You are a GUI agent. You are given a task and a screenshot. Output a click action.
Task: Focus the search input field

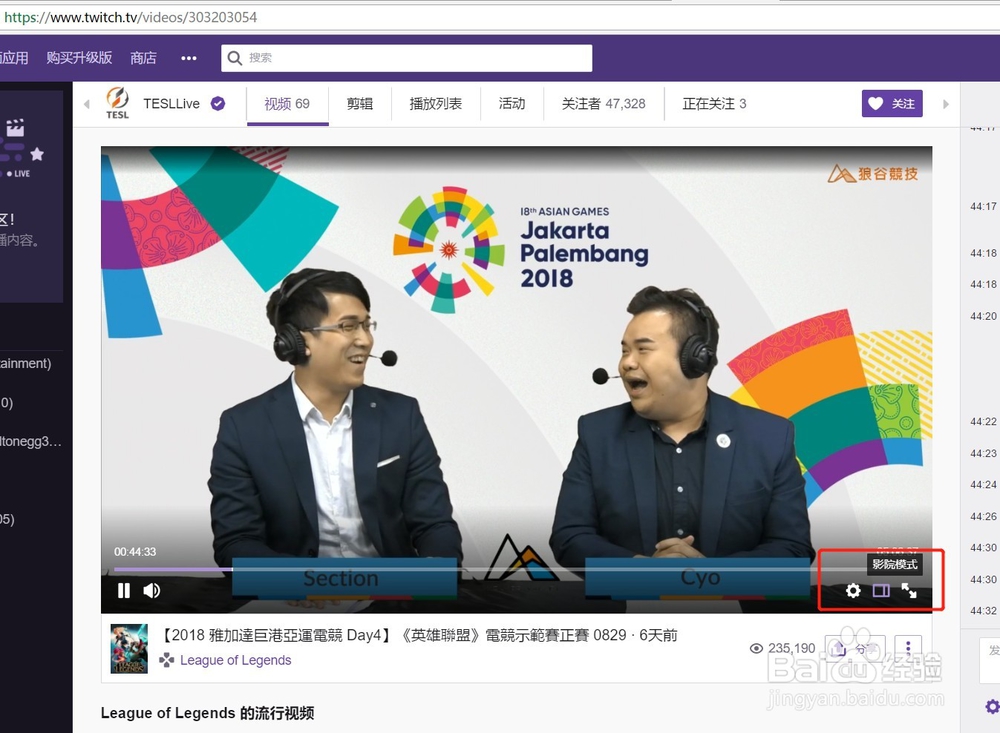tap(407, 58)
